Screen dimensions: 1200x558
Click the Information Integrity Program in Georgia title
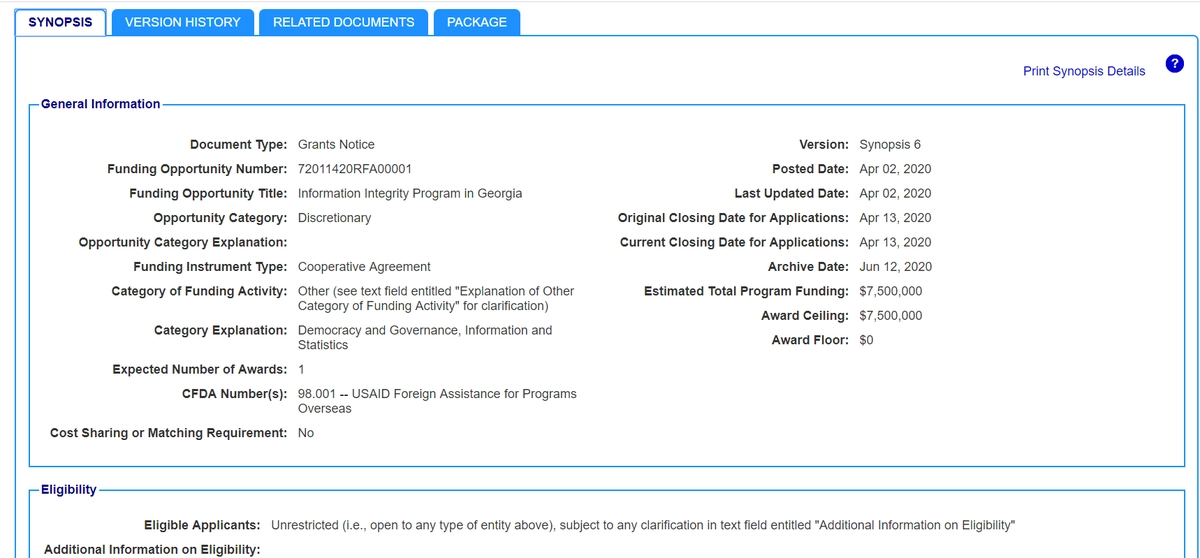pos(410,193)
